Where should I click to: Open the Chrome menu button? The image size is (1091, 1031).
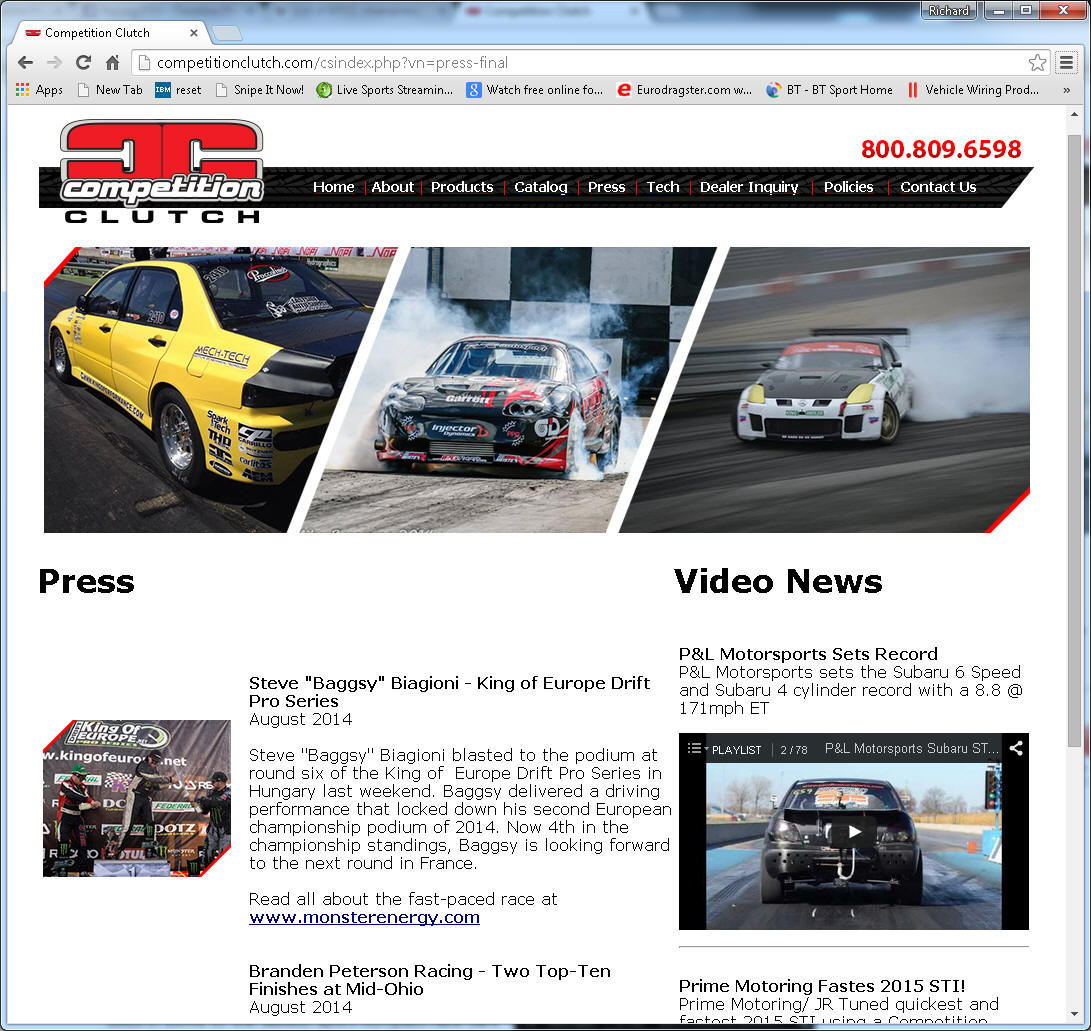(1066, 63)
